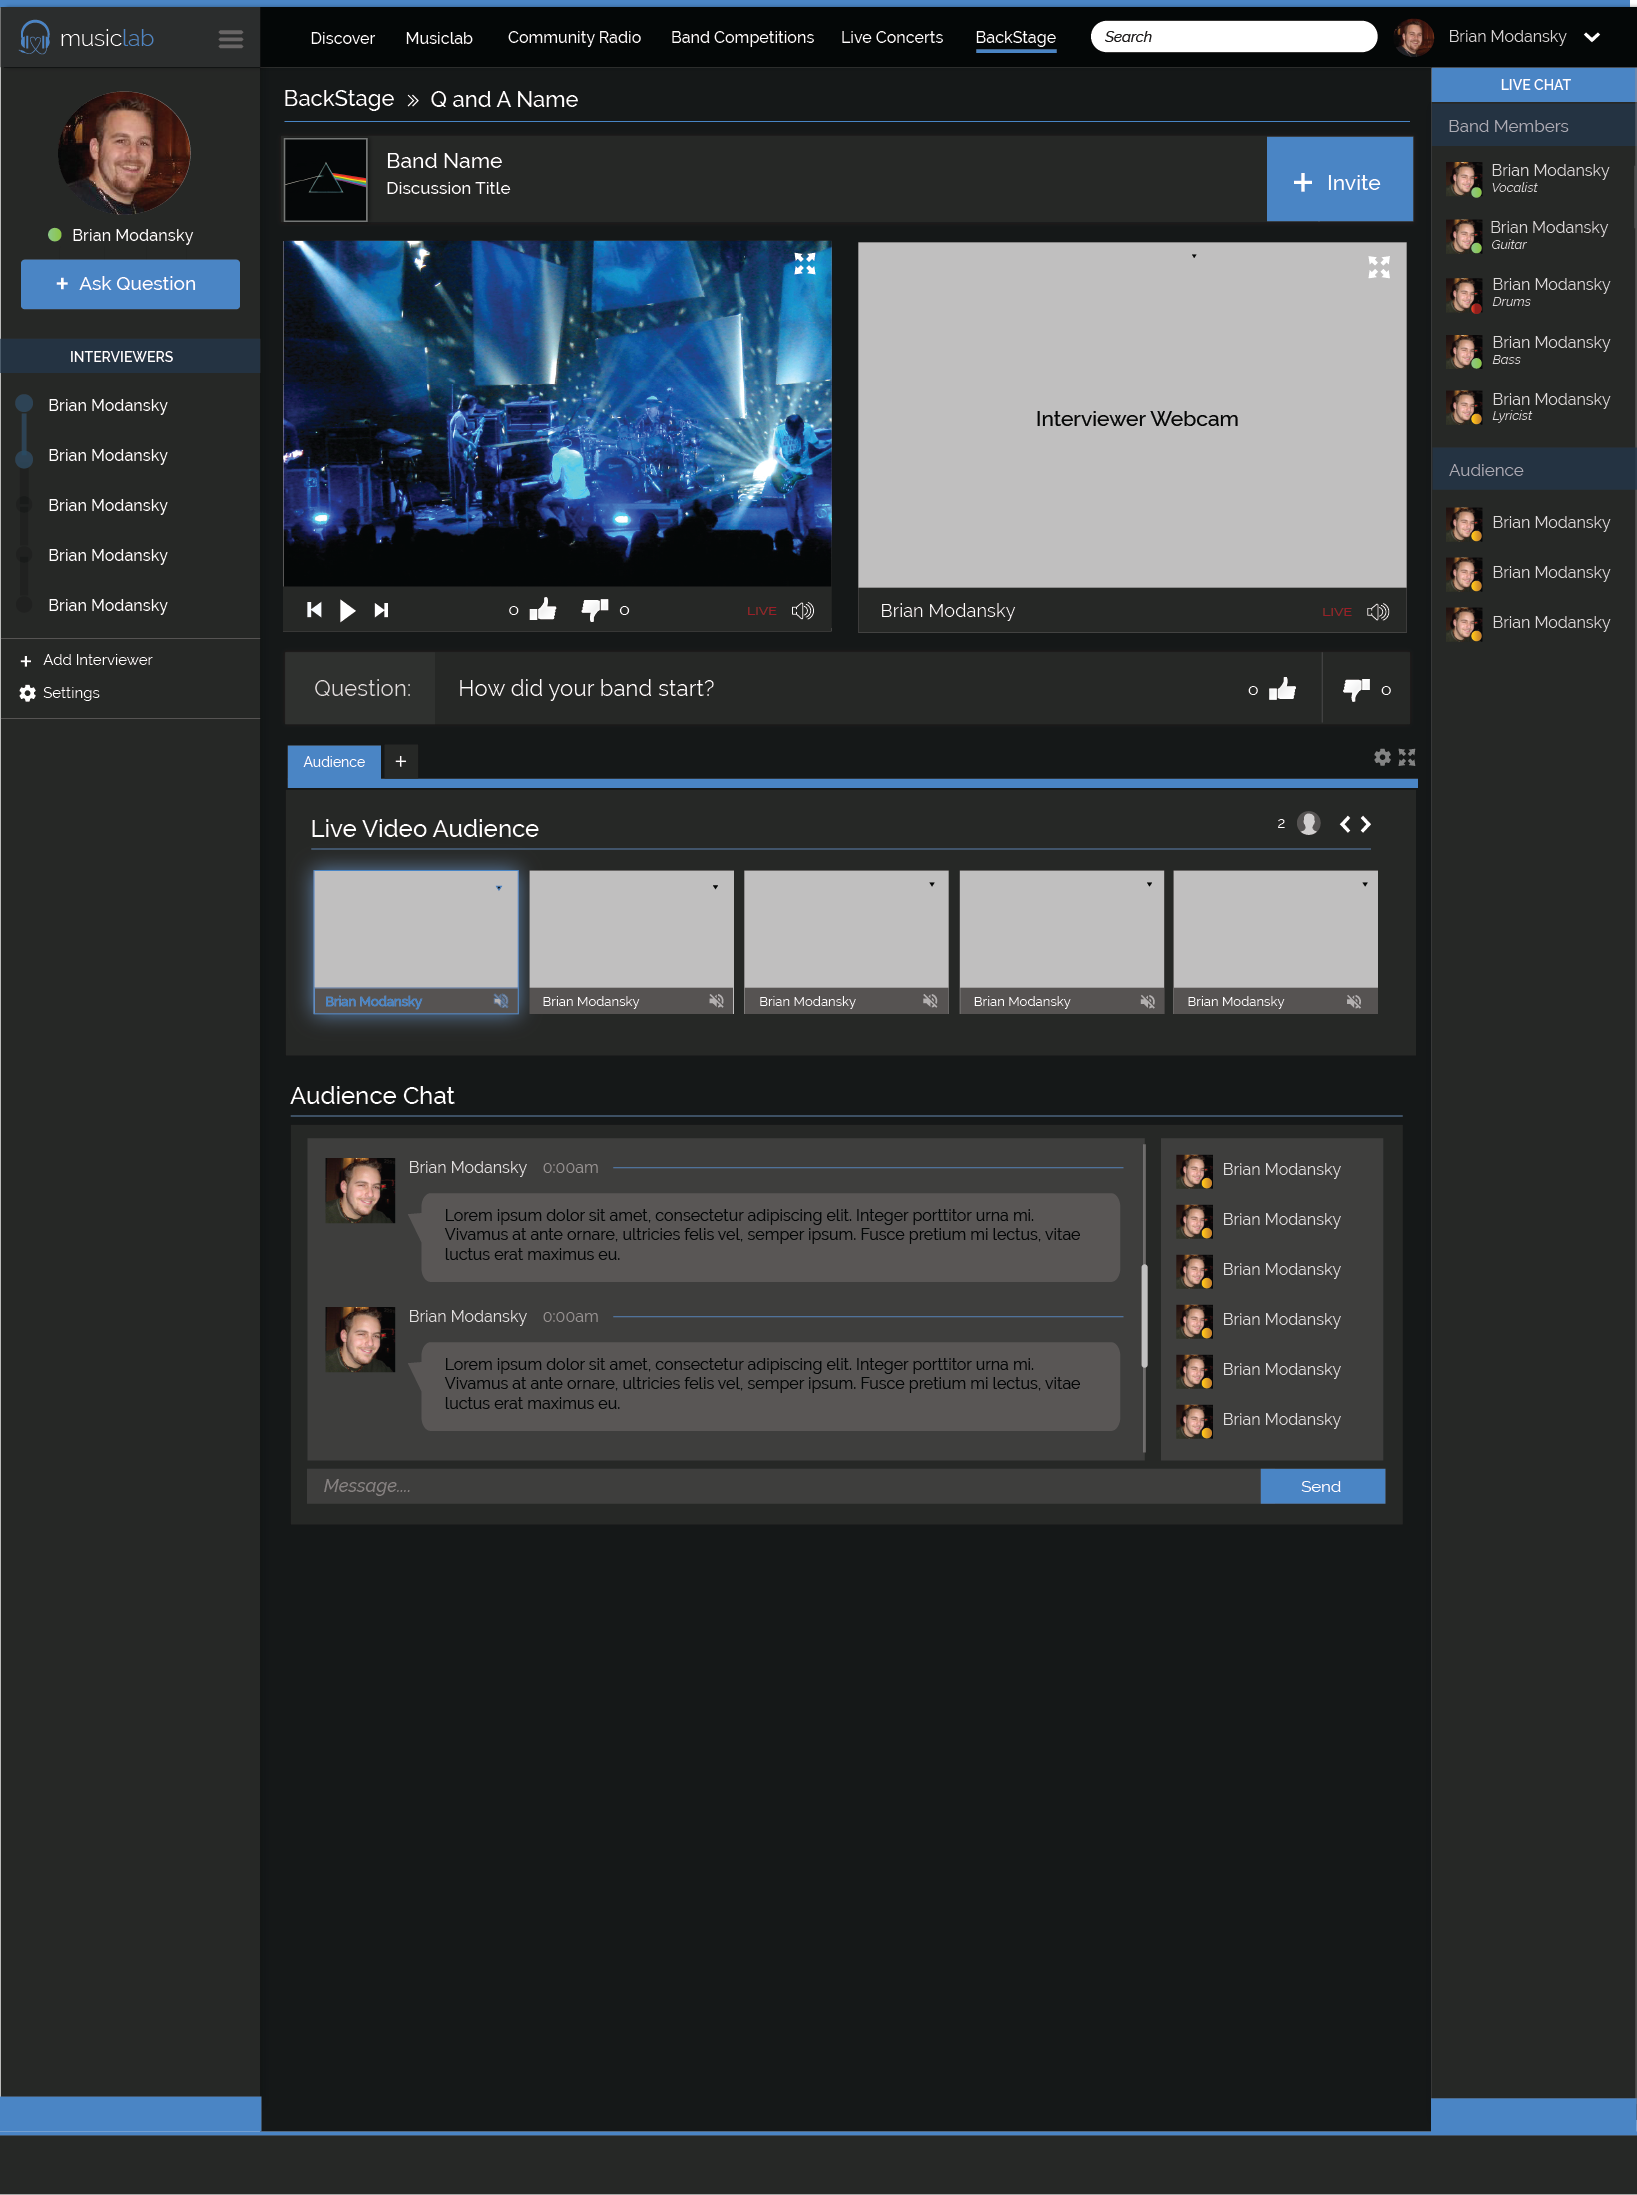
Task: Click avatar of first Audience Chat message
Action: [x=360, y=1190]
